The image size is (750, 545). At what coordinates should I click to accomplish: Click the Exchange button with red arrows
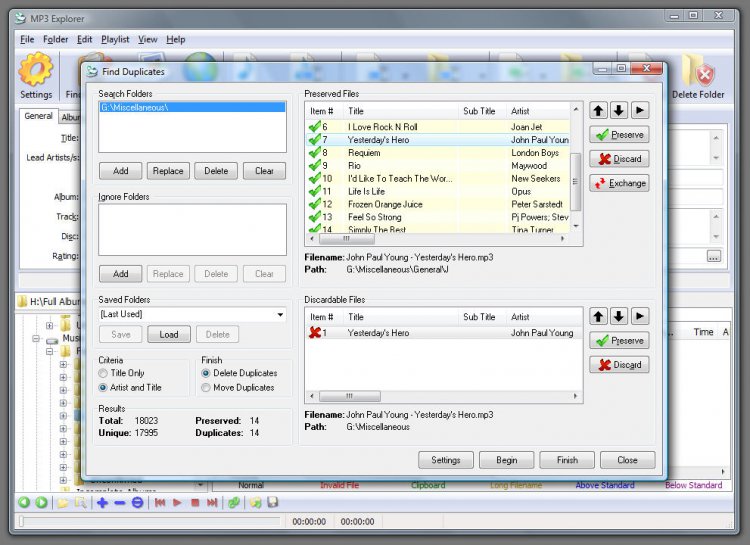coord(618,183)
